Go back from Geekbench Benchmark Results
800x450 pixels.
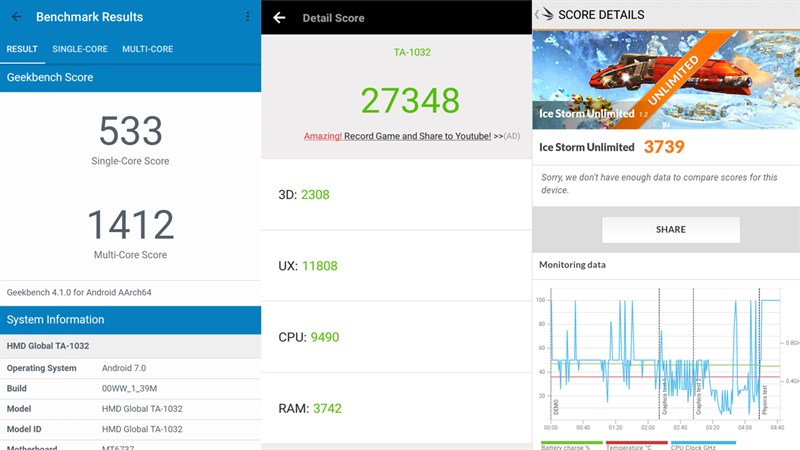click(x=16, y=17)
